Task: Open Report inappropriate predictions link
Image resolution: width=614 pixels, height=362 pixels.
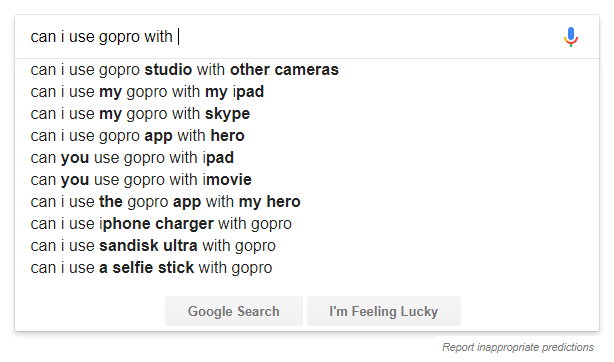Action: click(518, 347)
